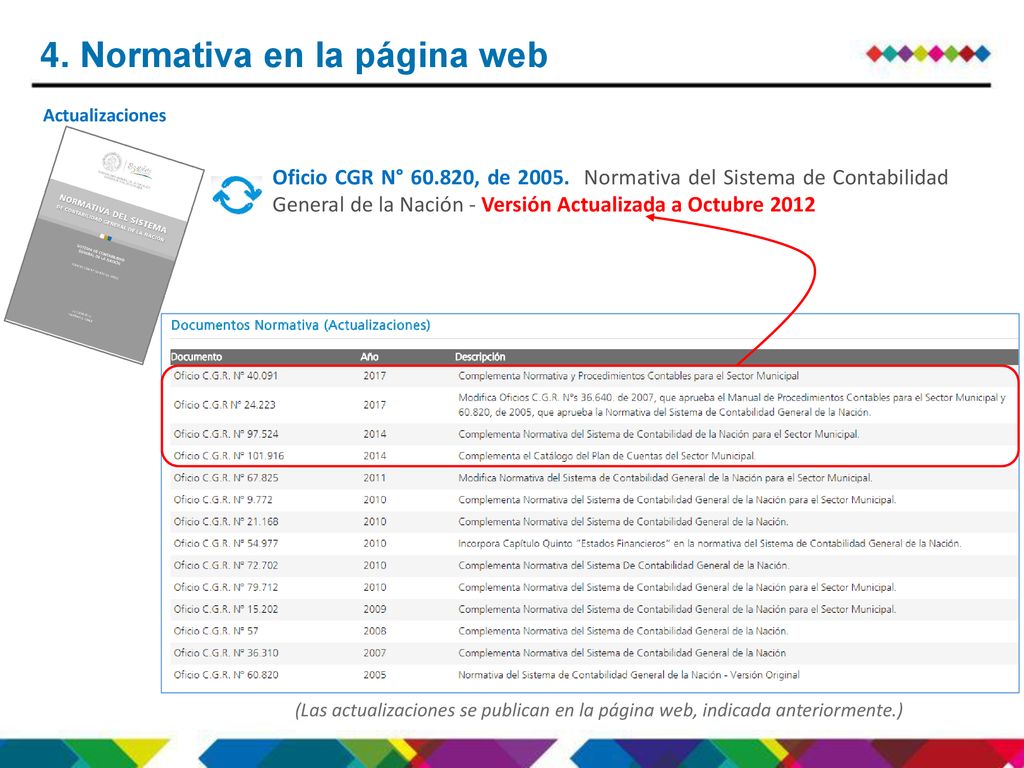This screenshot has height=768, width=1024.
Task: Open the Normativa del Sistema document cover thumbnail
Action: tap(104, 245)
